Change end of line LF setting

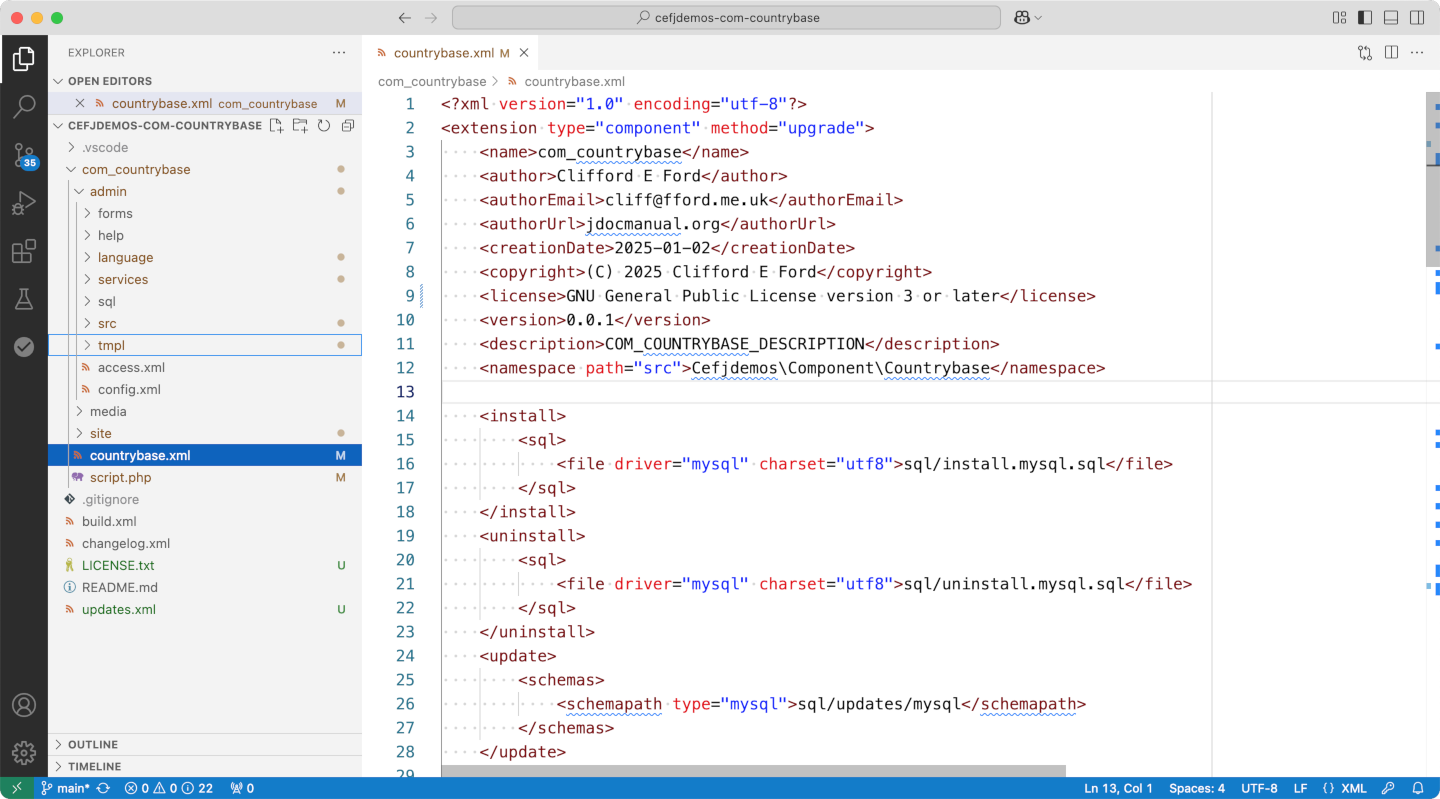coord(1300,788)
